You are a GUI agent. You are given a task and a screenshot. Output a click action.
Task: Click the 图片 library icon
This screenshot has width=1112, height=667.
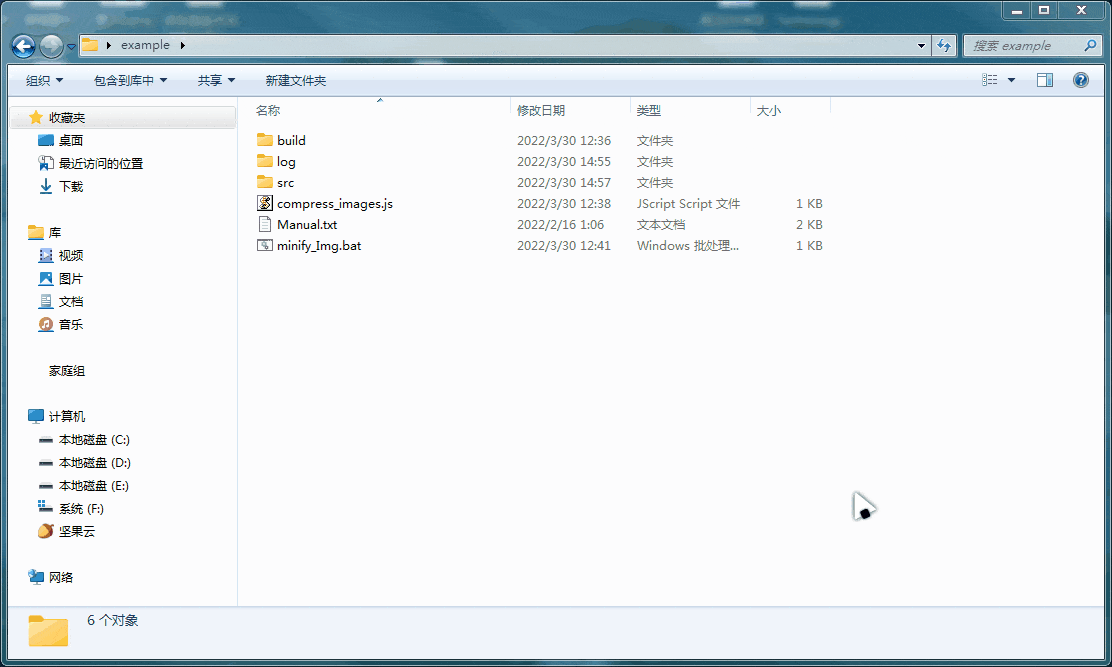click(45, 279)
